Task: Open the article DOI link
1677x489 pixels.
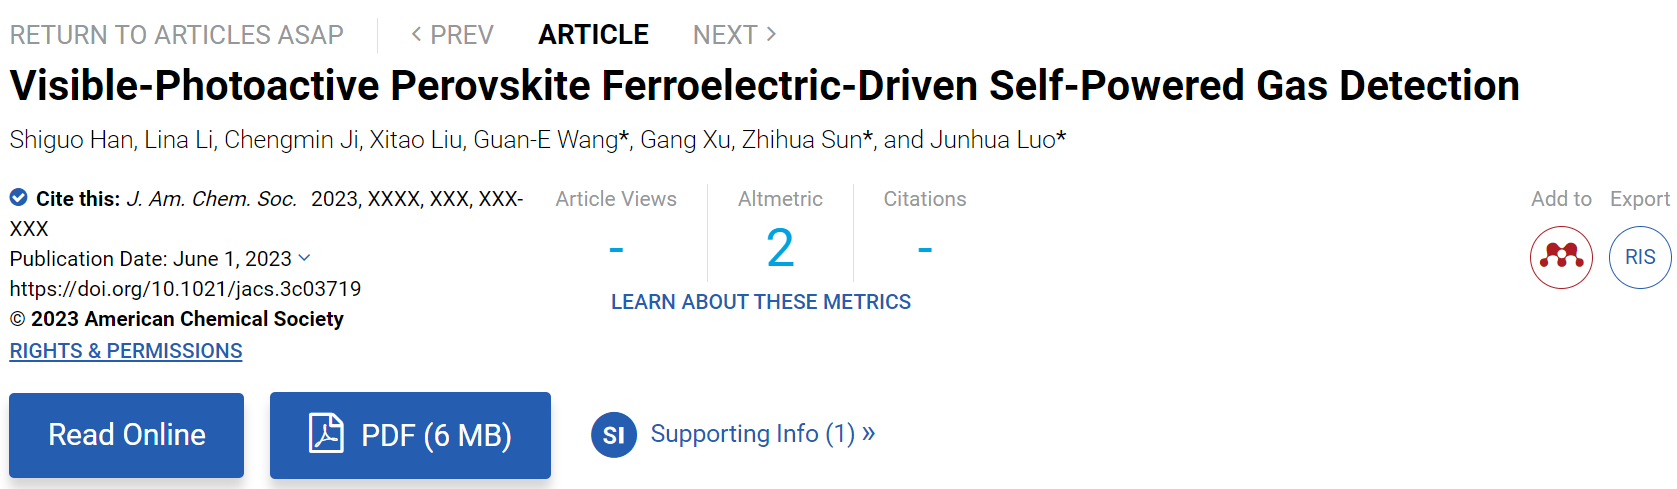Action: point(186,289)
